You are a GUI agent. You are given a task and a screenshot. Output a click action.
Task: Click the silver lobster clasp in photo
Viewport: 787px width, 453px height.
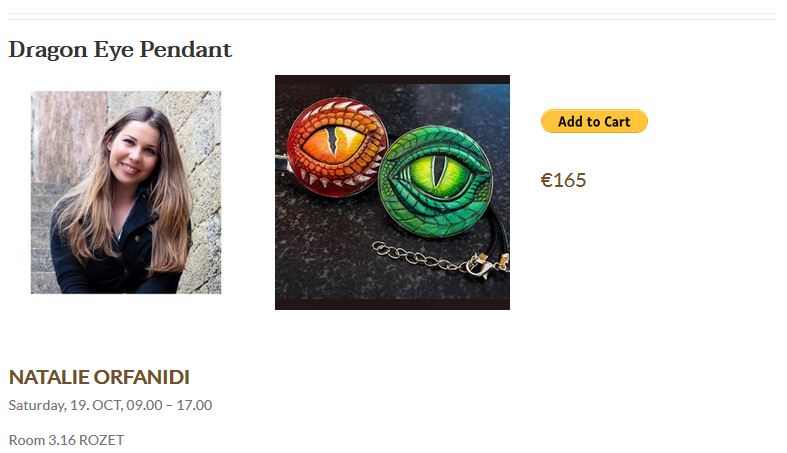point(478,266)
